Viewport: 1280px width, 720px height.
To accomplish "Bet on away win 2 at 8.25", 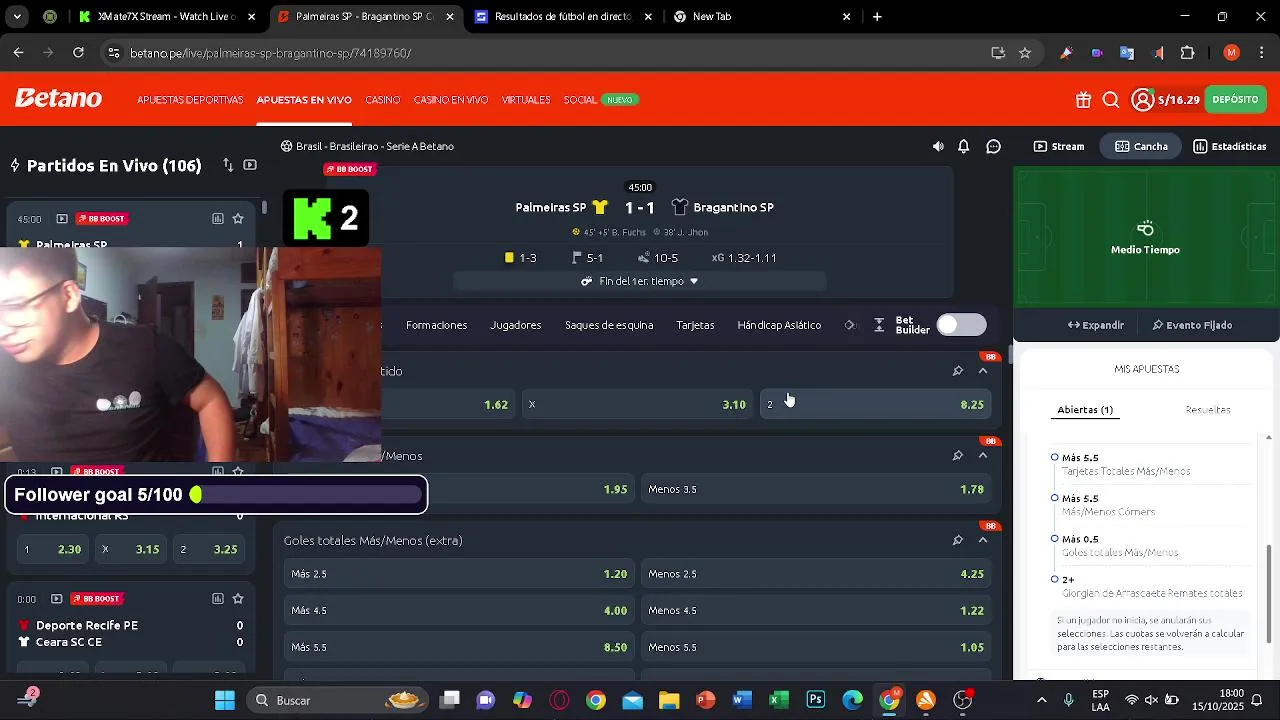I will pyautogui.click(x=876, y=405).
